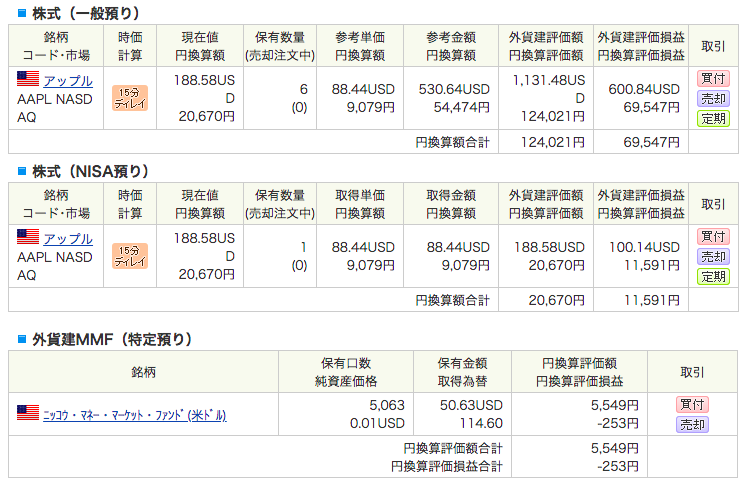Click the -253円 loss total in MMF summary
Viewport: 748px width, 488px height.
(x=618, y=466)
